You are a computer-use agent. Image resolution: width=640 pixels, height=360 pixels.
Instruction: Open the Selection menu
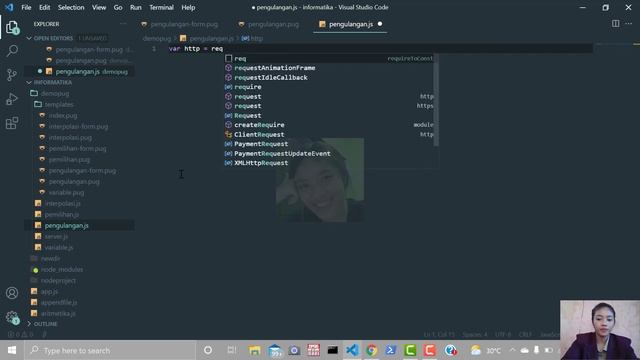pyautogui.click(x=71, y=7)
